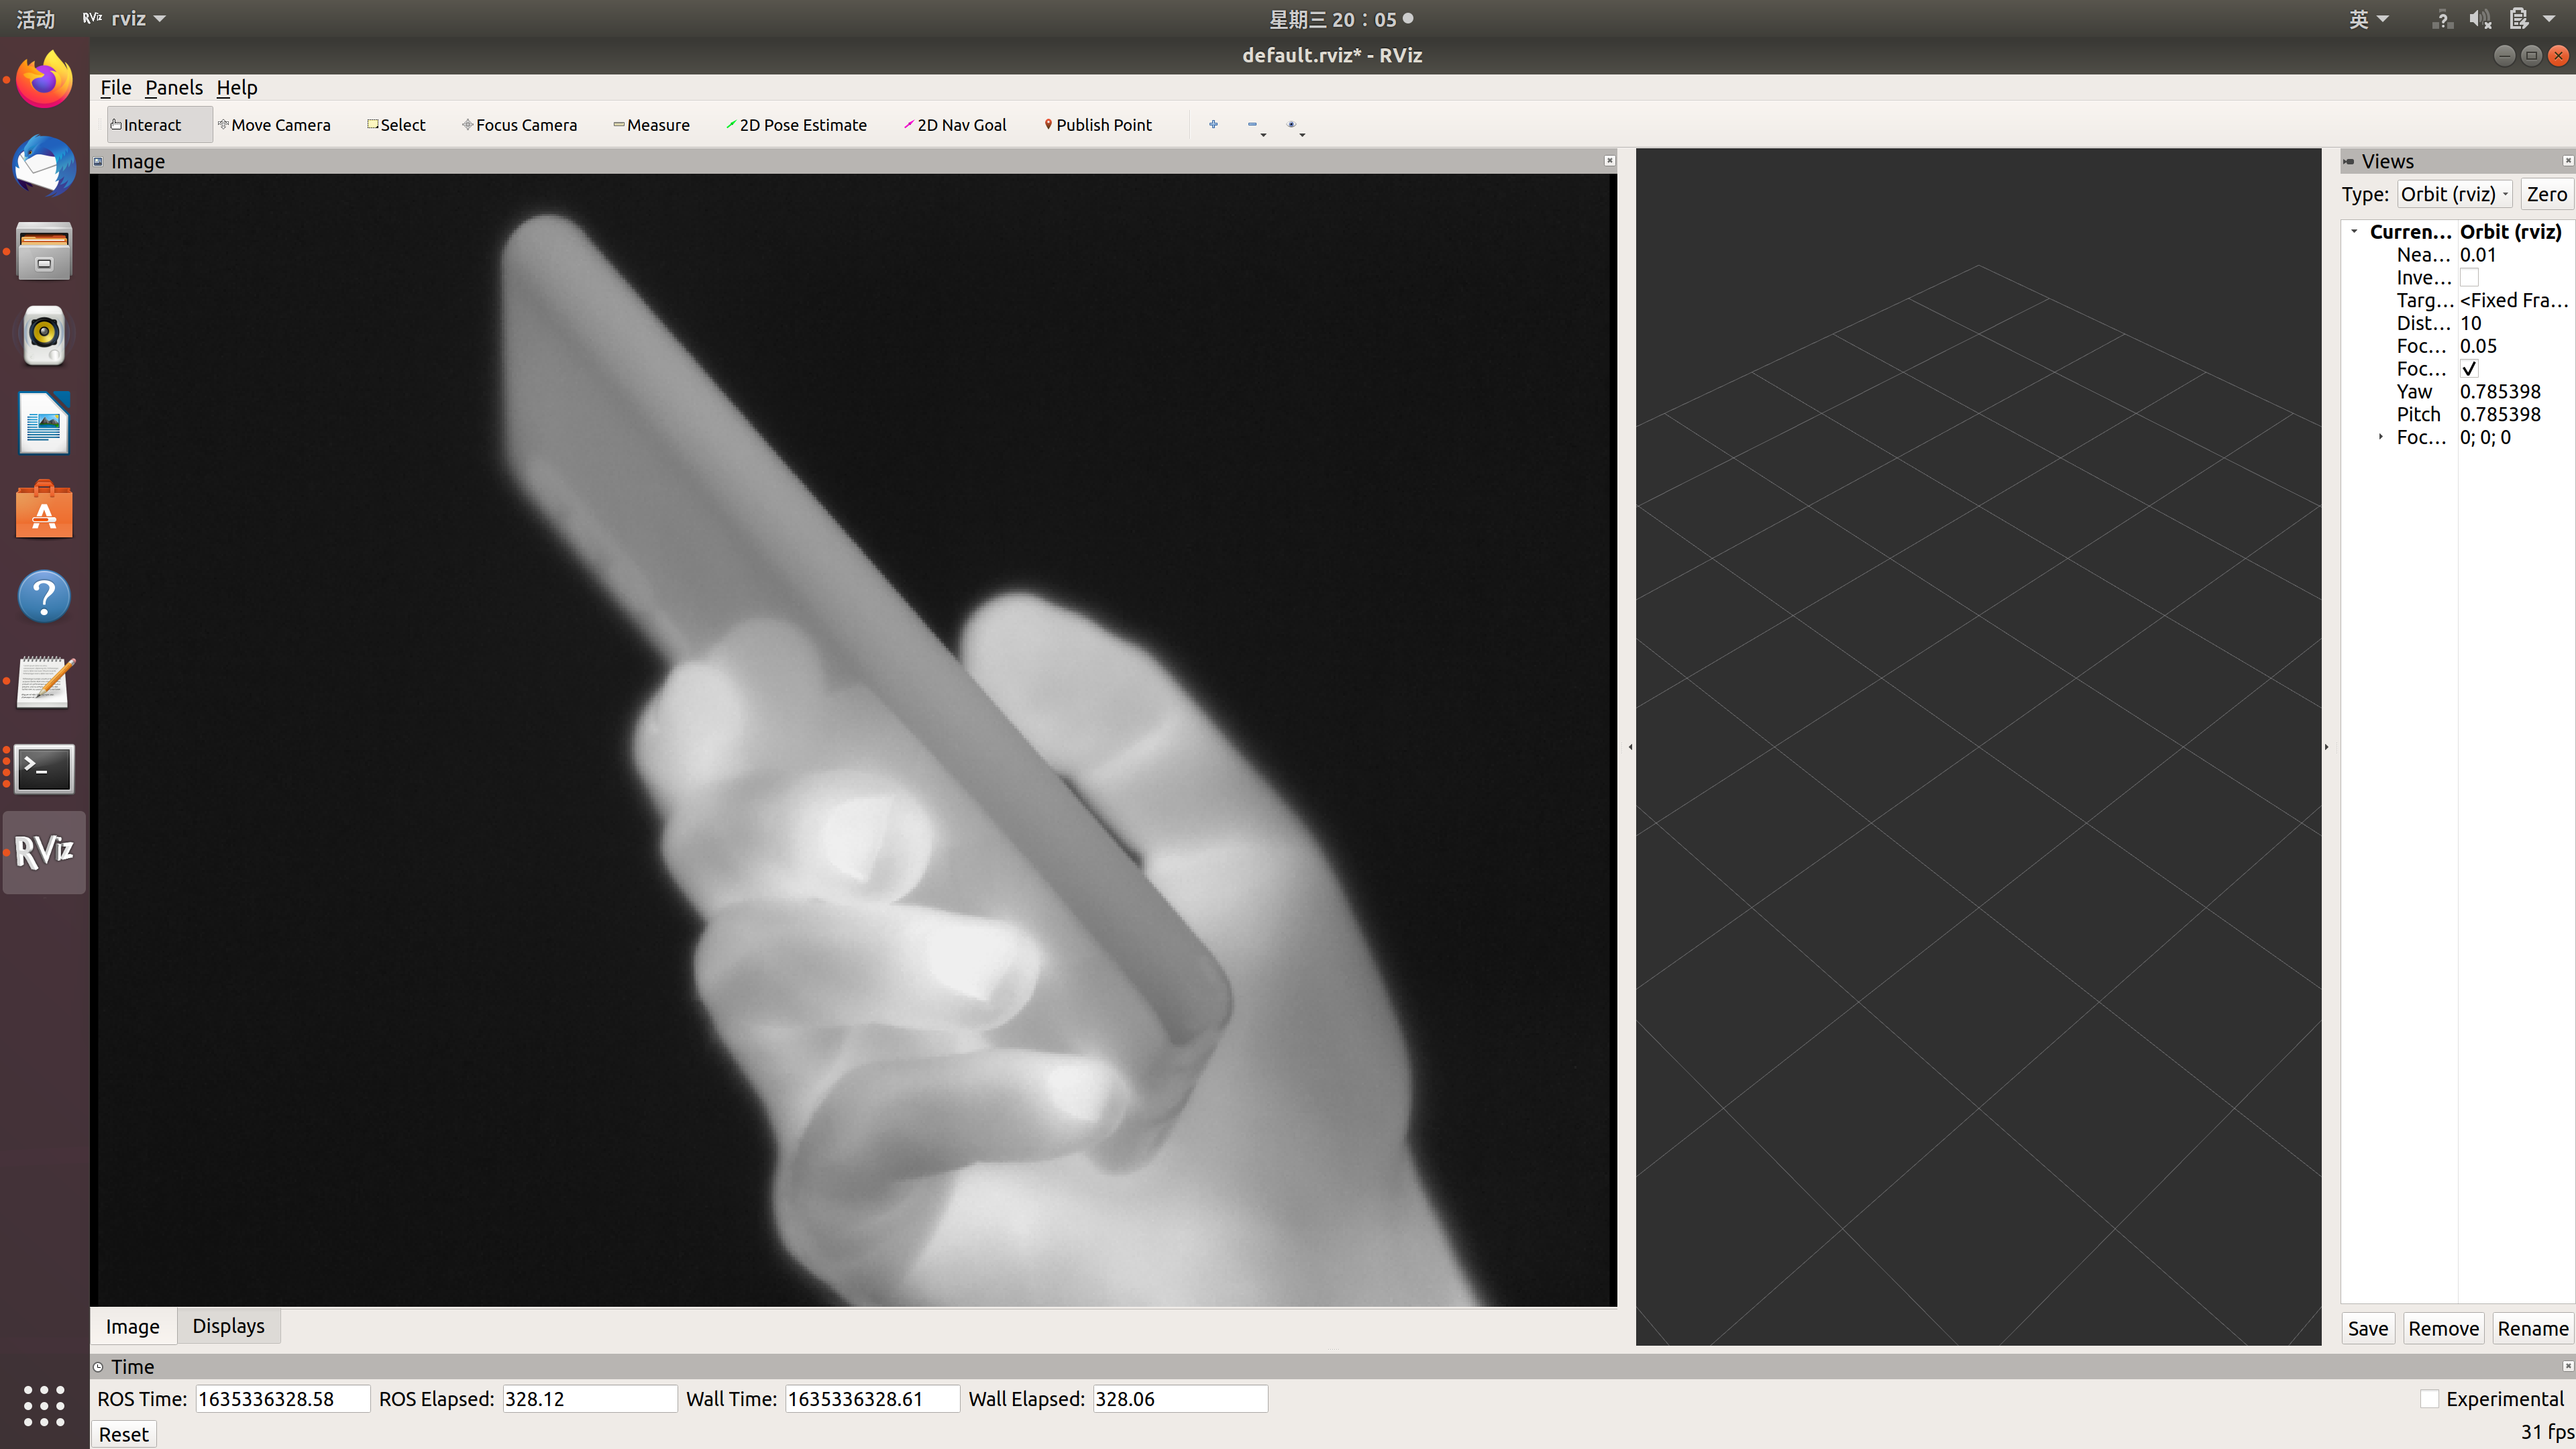Open Terminal from the dock
The height and width of the screenshot is (1449, 2576).
pos(44,768)
